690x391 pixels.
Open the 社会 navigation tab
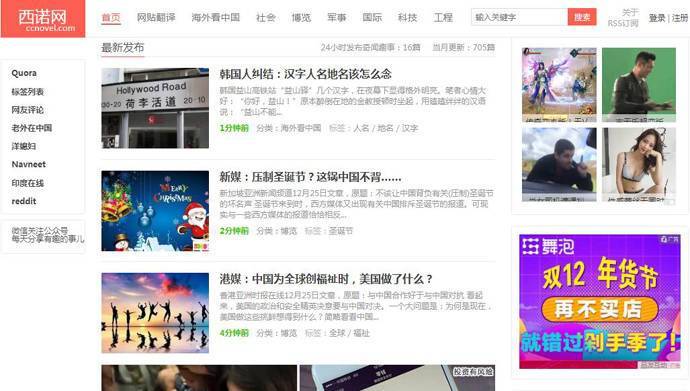pos(266,18)
